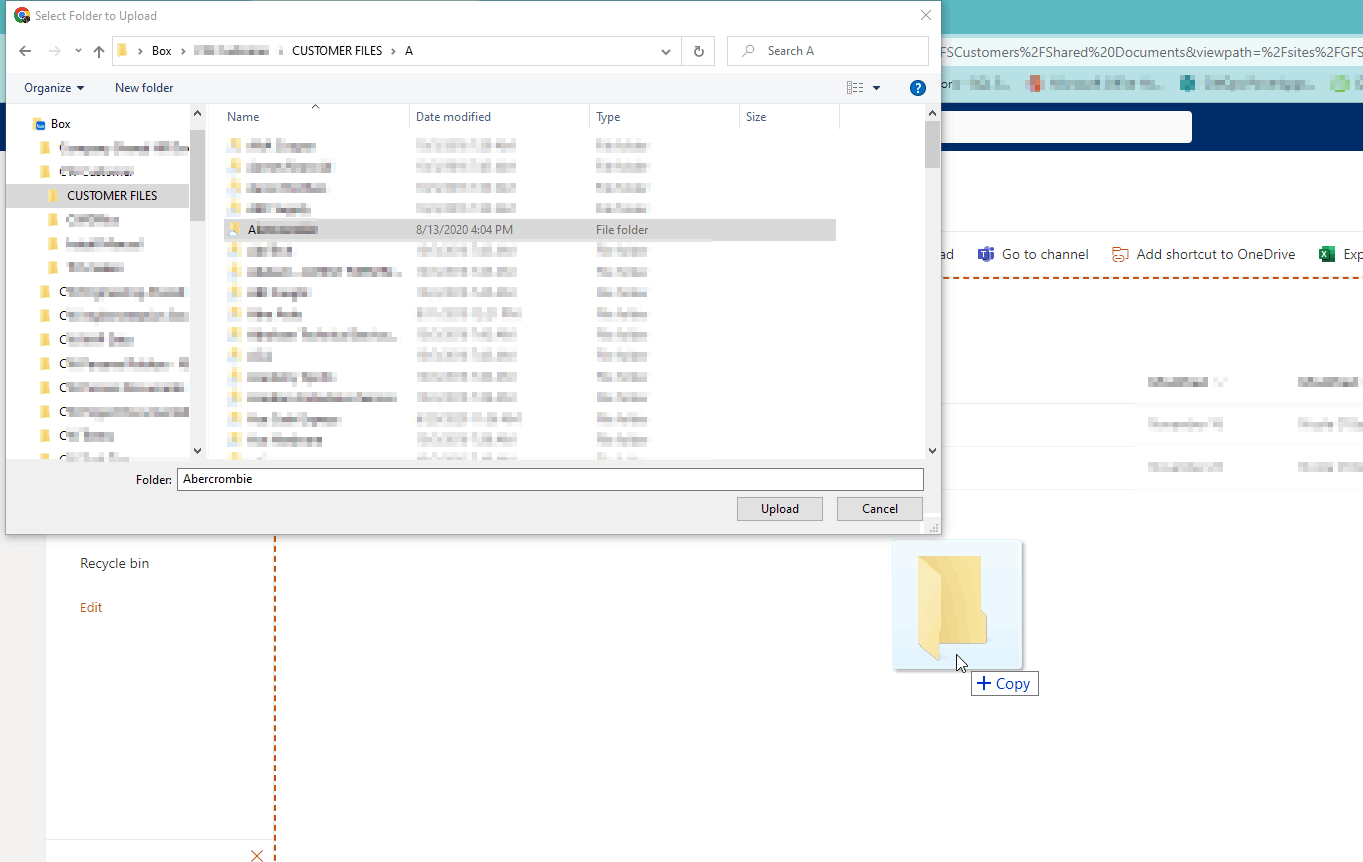Click the Folder name input field
The width and height of the screenshot is (1363, 862).
tap(550, 479)
